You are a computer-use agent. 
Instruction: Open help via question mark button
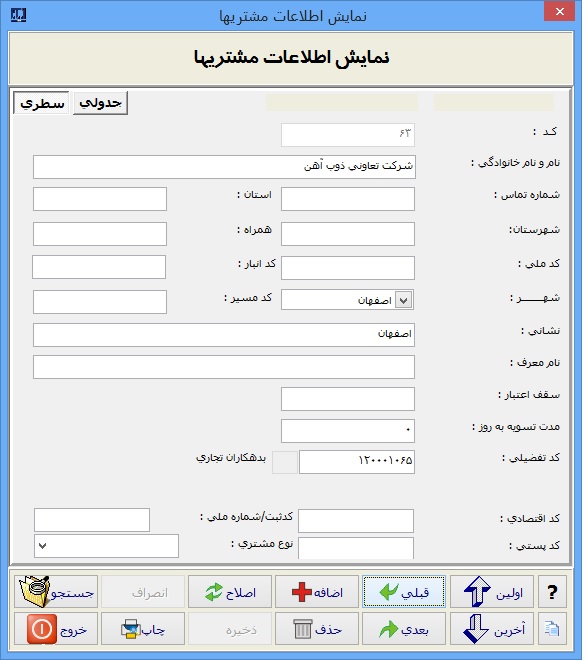(552, 591)
